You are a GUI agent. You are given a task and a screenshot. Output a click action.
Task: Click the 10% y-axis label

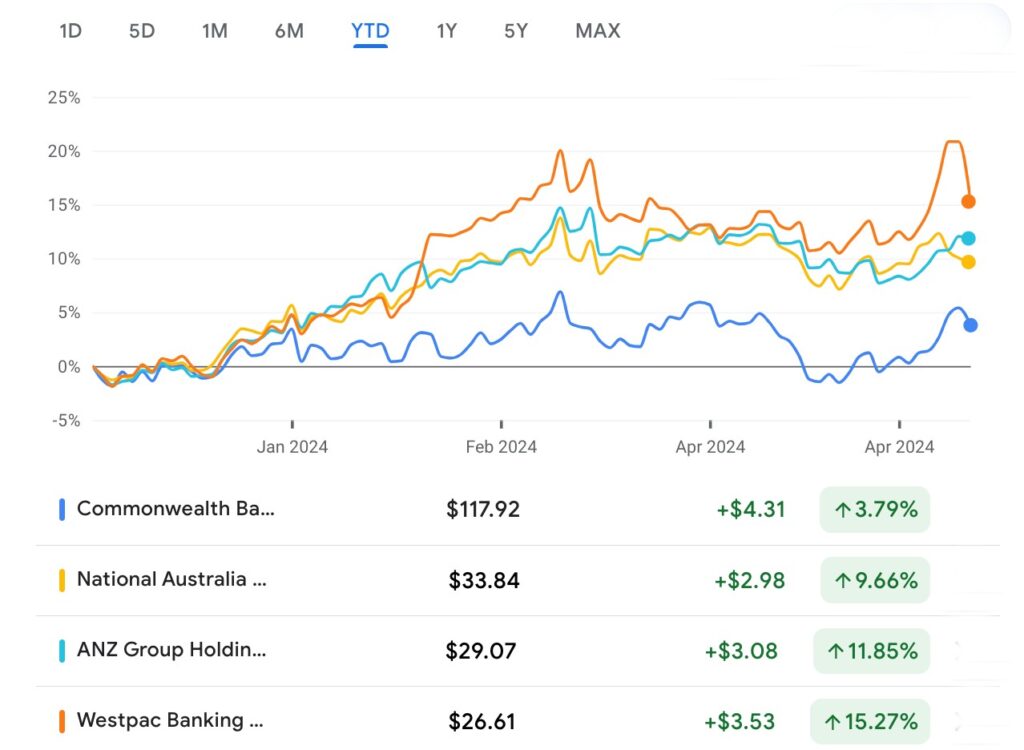click(x=64, y=259)
